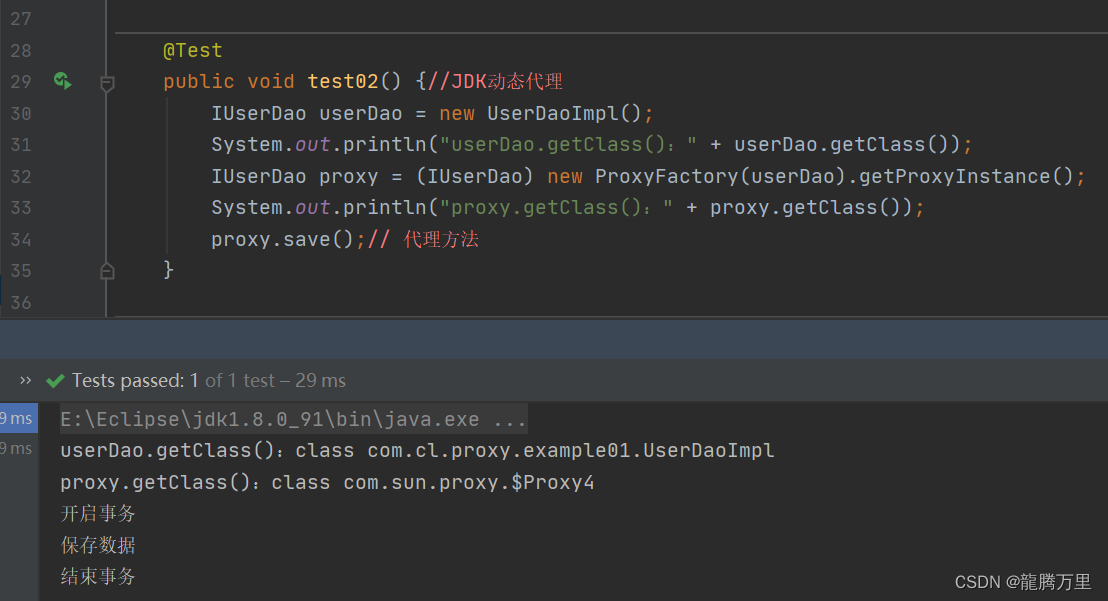The image size is (1108, 601).
Task: Select the first test result timing row
Action: click(x=18, y=418)
